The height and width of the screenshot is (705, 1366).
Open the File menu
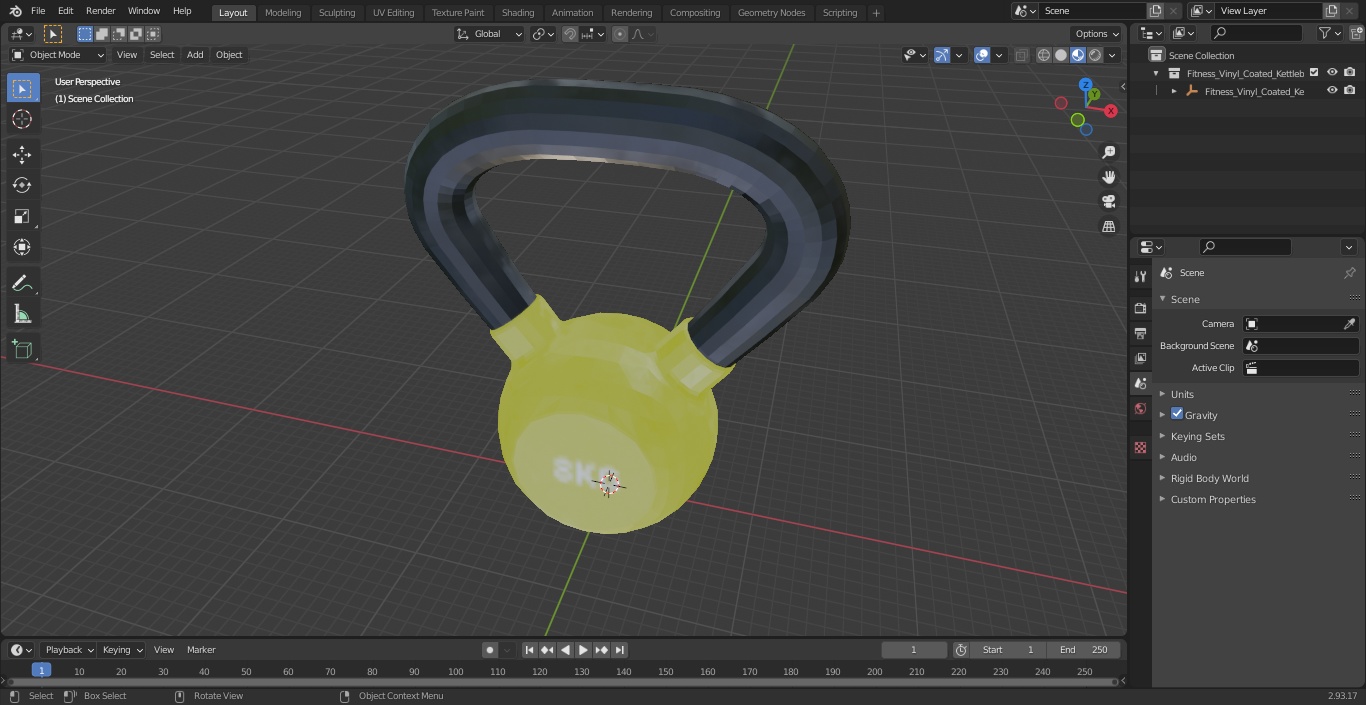pyautogui.click(x=38, y=11)
